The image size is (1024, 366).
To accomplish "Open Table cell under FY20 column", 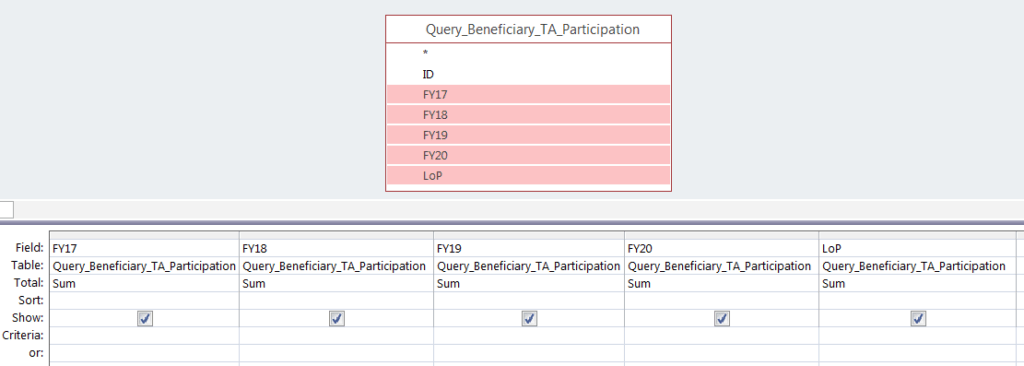I will pyautogui.click(x=722, y=266).
